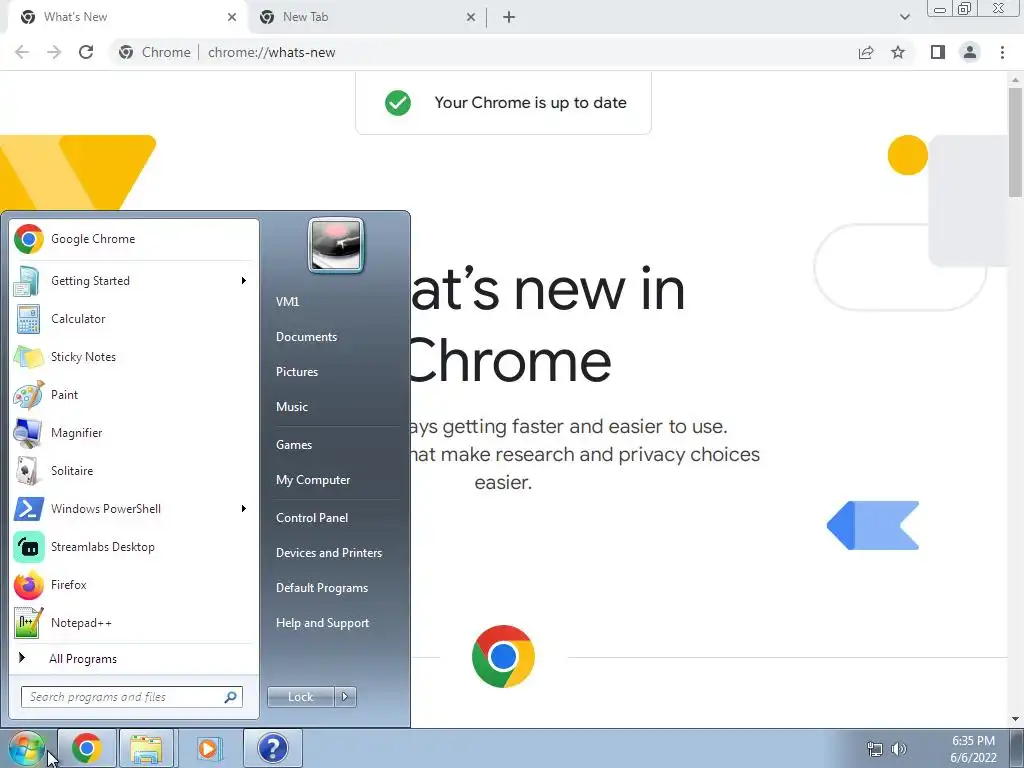The height and width of the screenshot is (768, 1024).
Task: Click the green up-to-date checkmark
Action: coord(398,103)
